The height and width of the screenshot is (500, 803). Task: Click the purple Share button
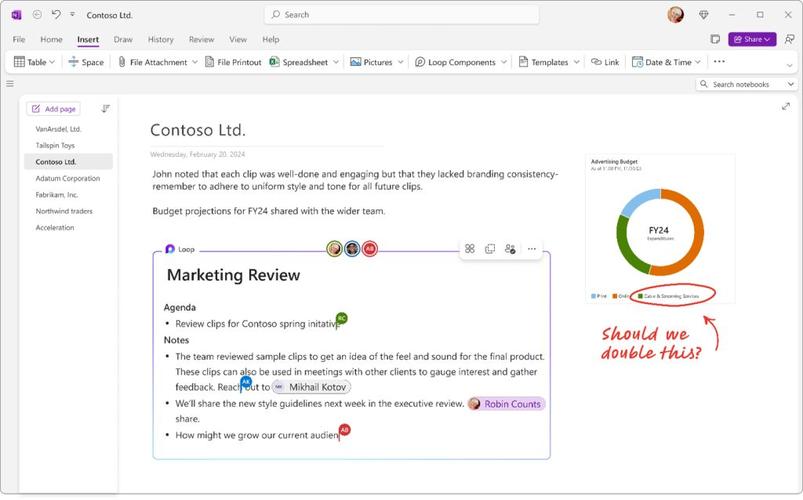click(x=752, y=39)
